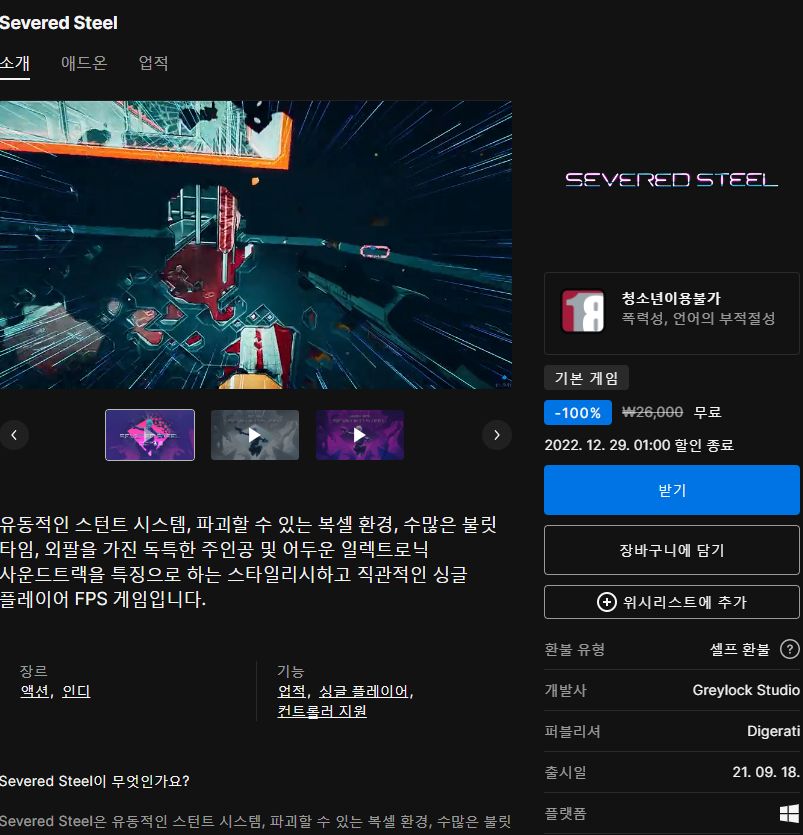Click the Windows platform icon

pyautogui.click(x=789, y=814)
